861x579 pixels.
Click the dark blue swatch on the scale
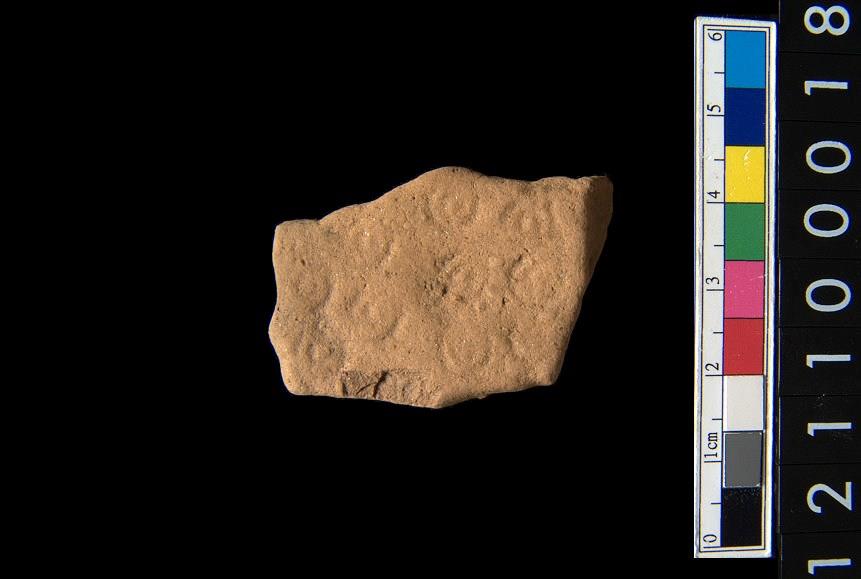point(745,117)
